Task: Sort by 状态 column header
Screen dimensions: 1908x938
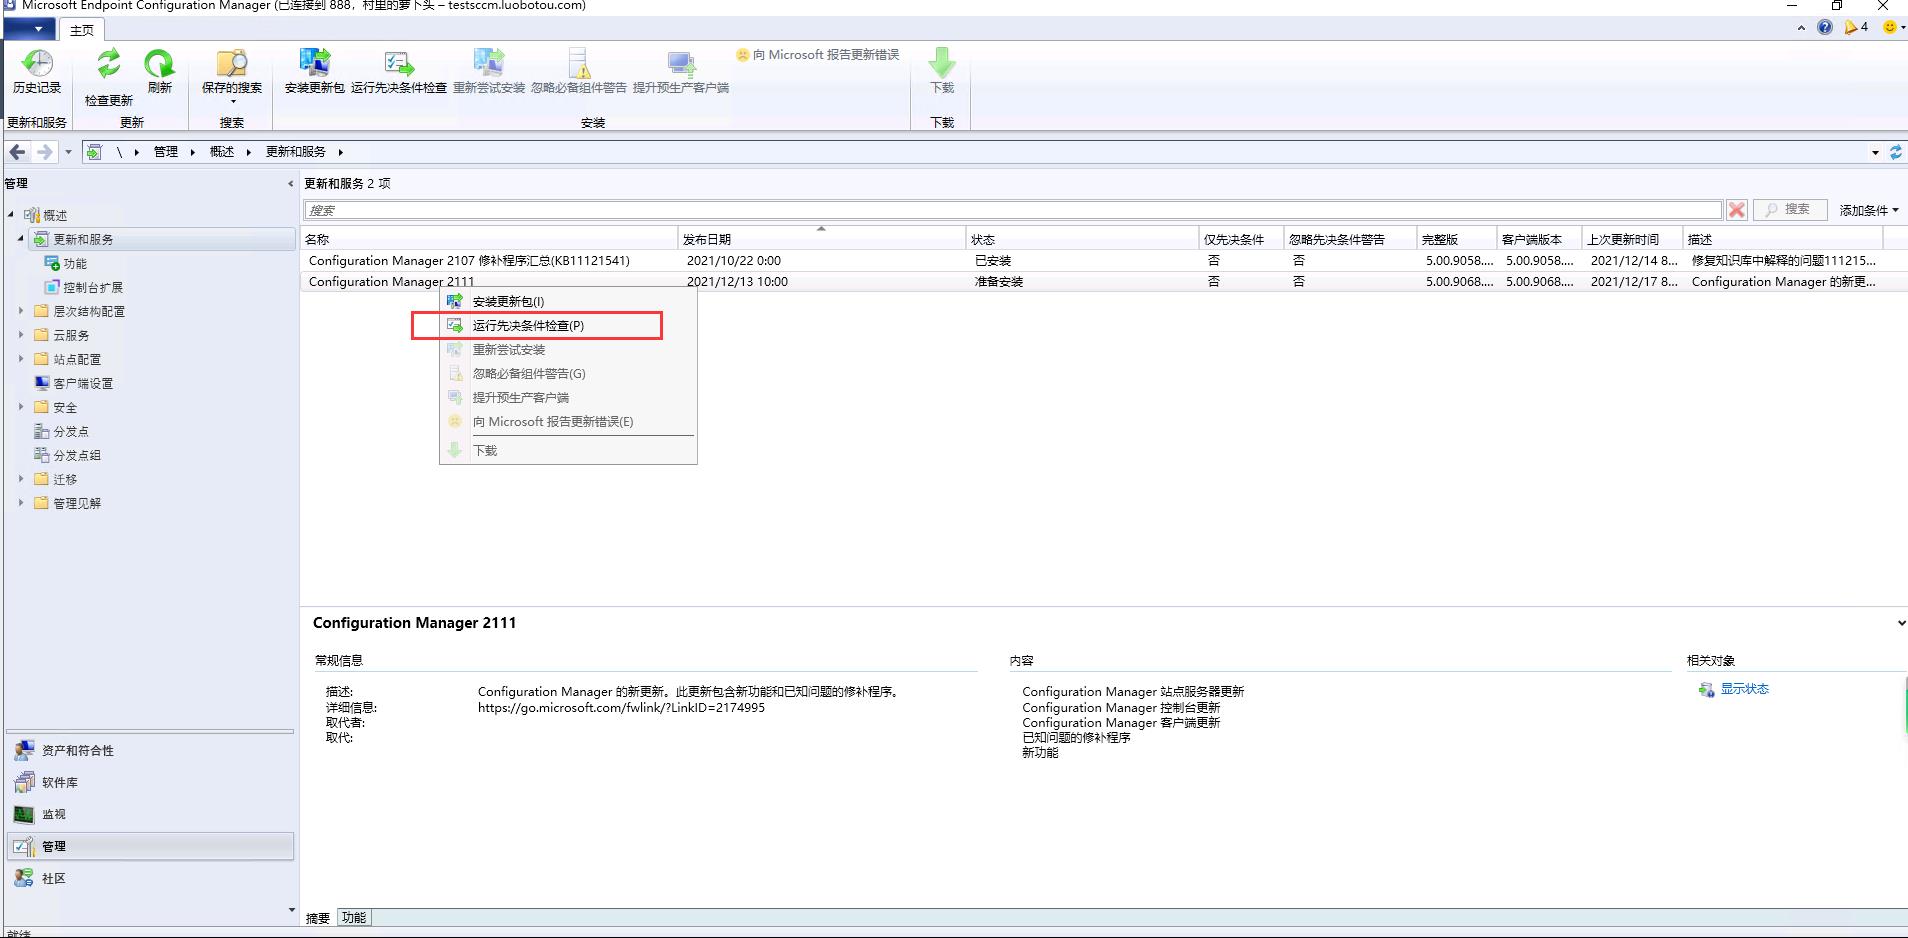Action: click(x=1082, y=239)
